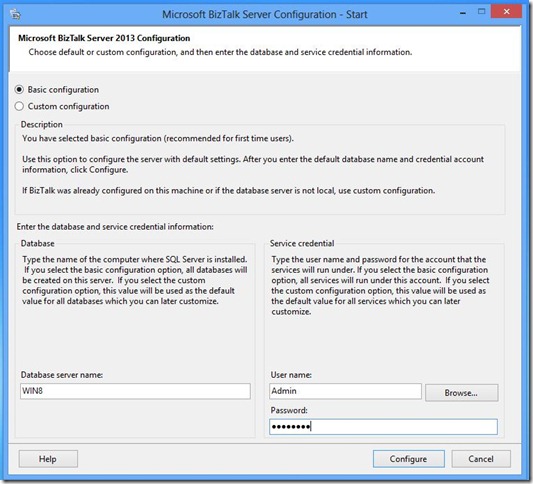Maximize the BizTalk Configuration window

[x=481, y=12]
